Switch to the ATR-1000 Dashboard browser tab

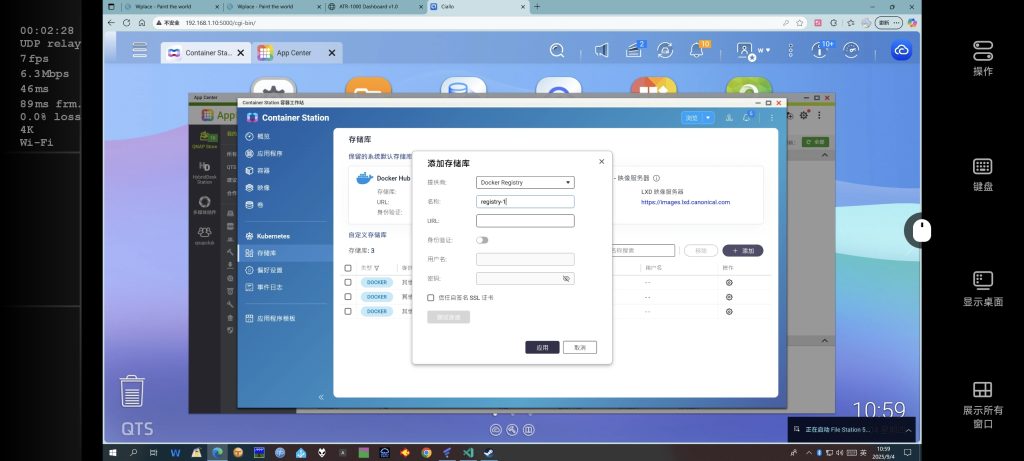377,7
